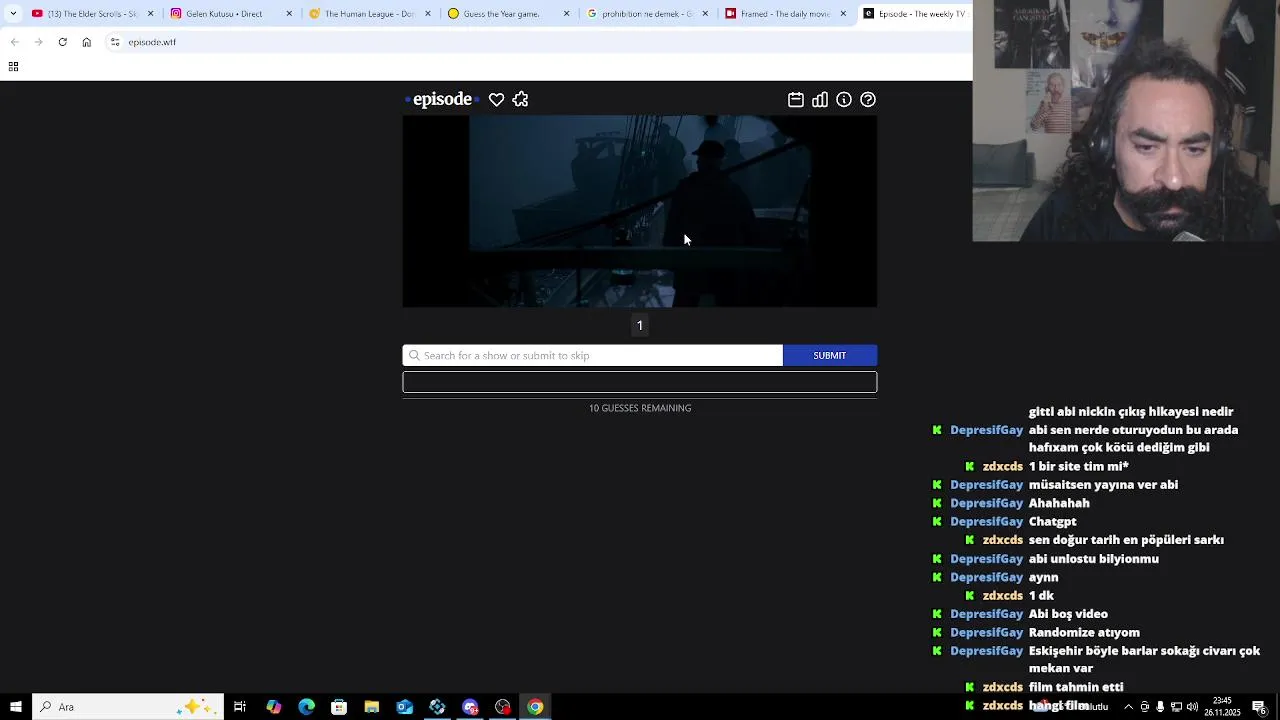Image resolution: width=1280 pixels, height=720 pixels.
Task: Close the Elder Scrolls tab
Action: pyautogui.click(x=151, y=14)
